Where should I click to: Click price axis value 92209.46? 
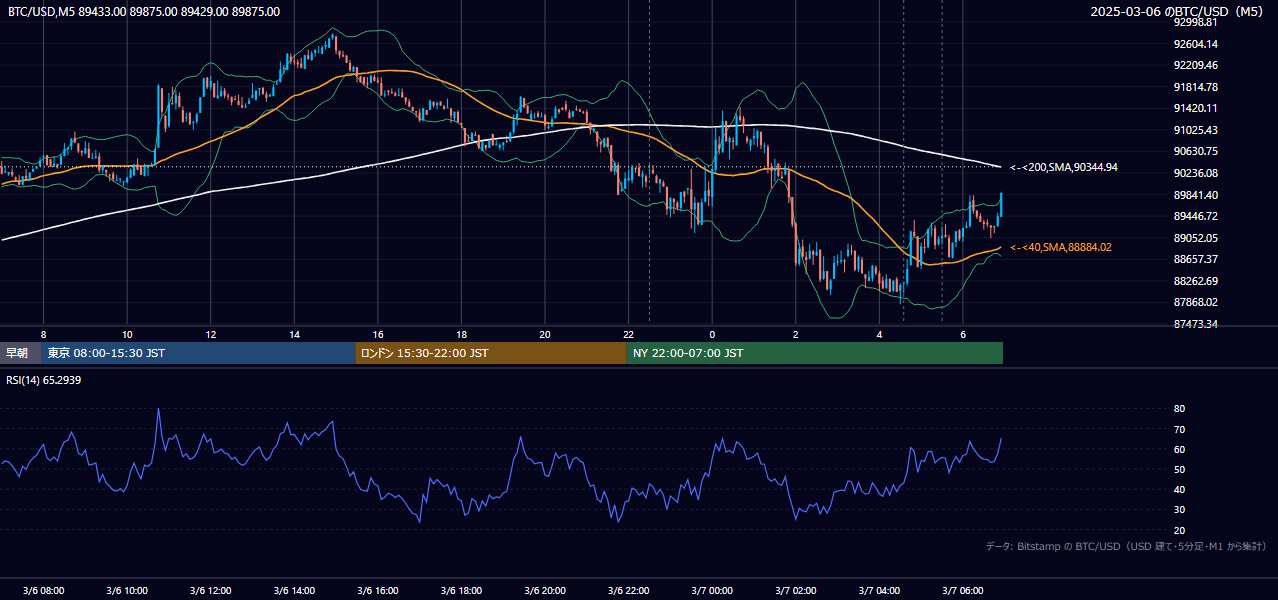(1195, 65)
